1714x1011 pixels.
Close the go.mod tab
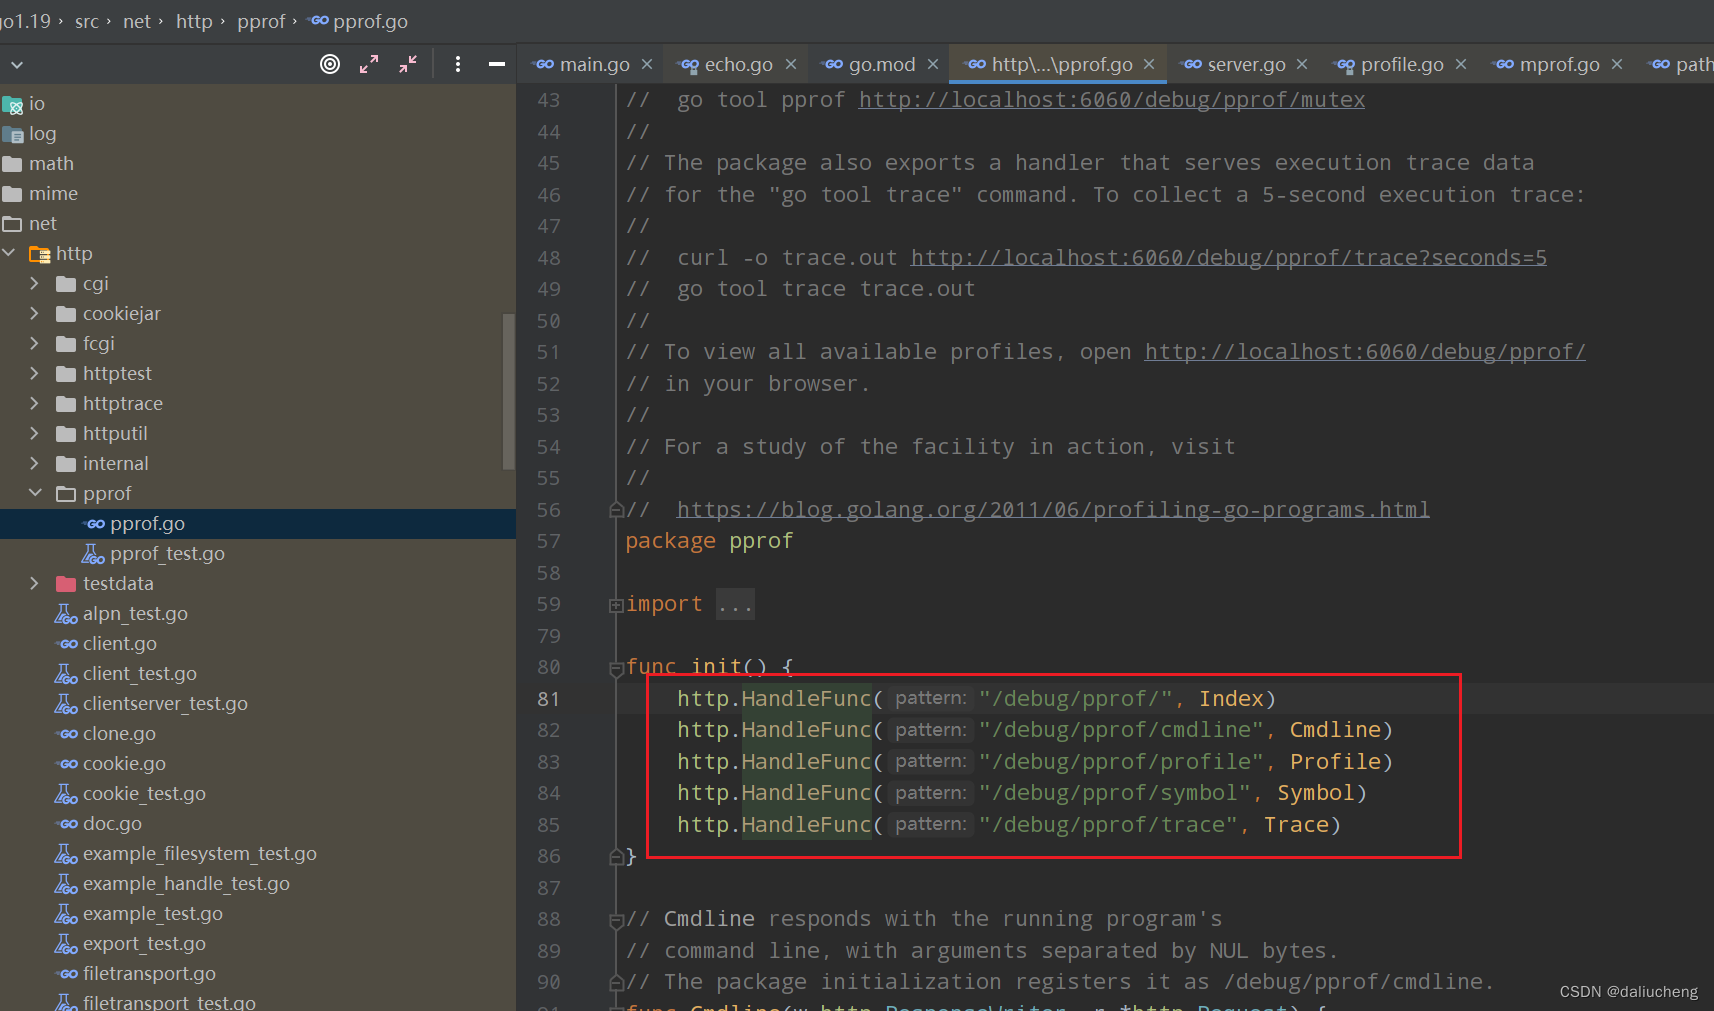933,64
